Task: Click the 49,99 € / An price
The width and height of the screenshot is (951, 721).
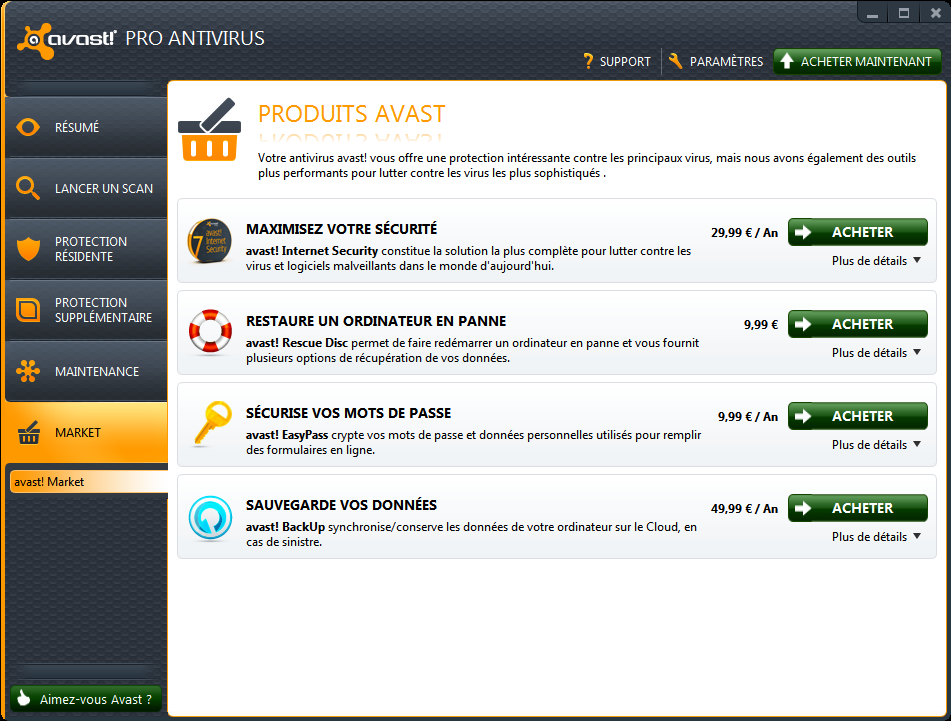Action: (x=744, y=509)
